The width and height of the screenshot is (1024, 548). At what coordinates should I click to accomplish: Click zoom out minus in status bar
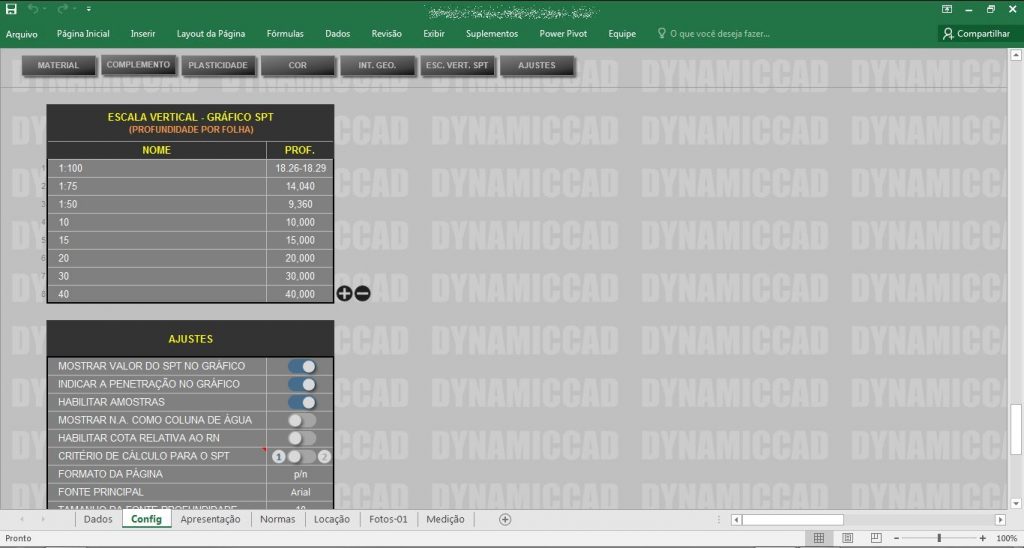click(x=896, y=538)
